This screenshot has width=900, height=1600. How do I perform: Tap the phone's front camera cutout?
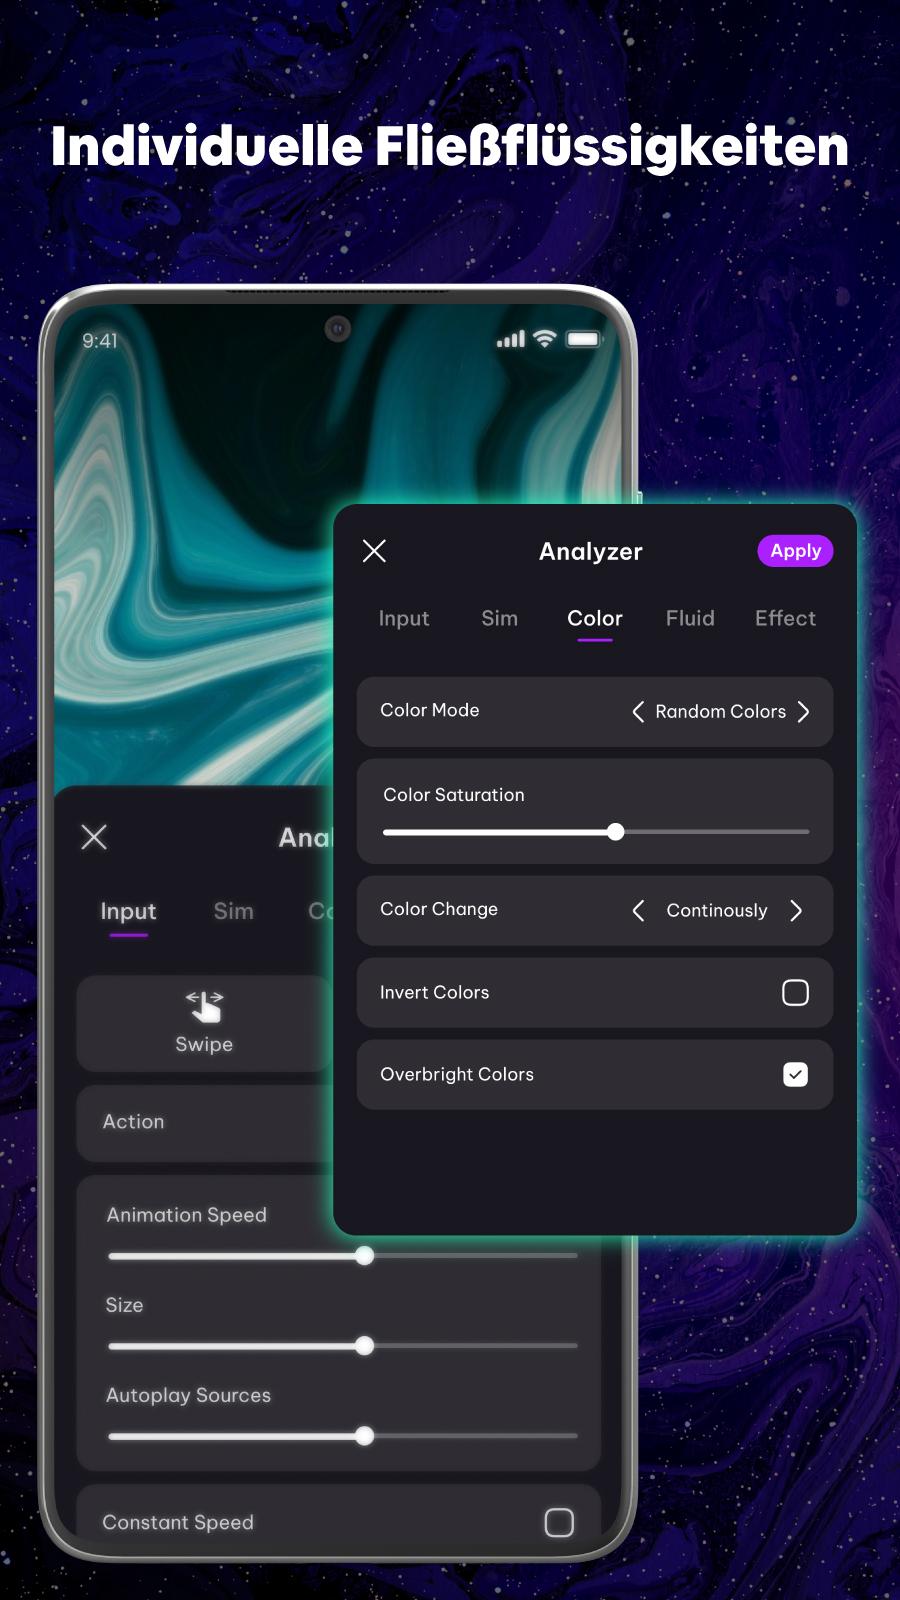click(338, 328)
